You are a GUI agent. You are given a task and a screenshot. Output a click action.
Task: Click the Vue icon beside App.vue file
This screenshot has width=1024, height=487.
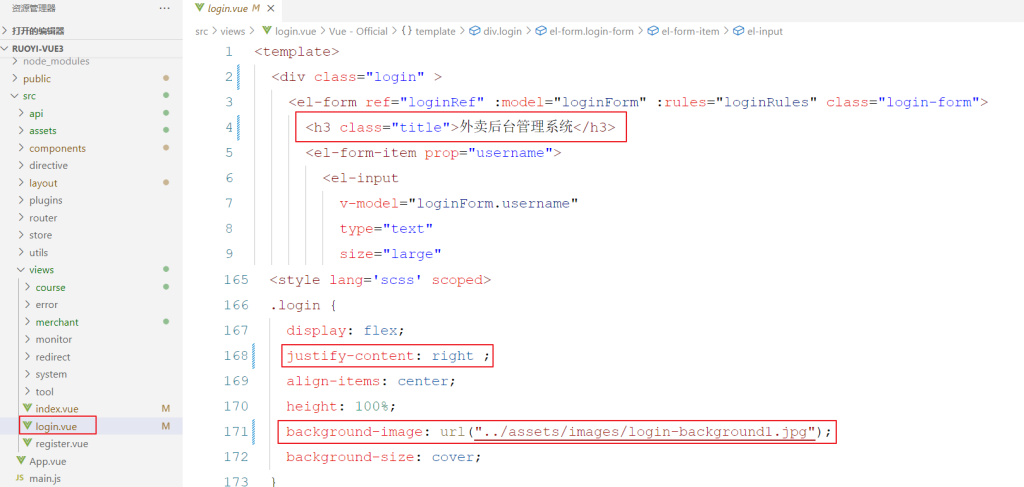(20, 461)
